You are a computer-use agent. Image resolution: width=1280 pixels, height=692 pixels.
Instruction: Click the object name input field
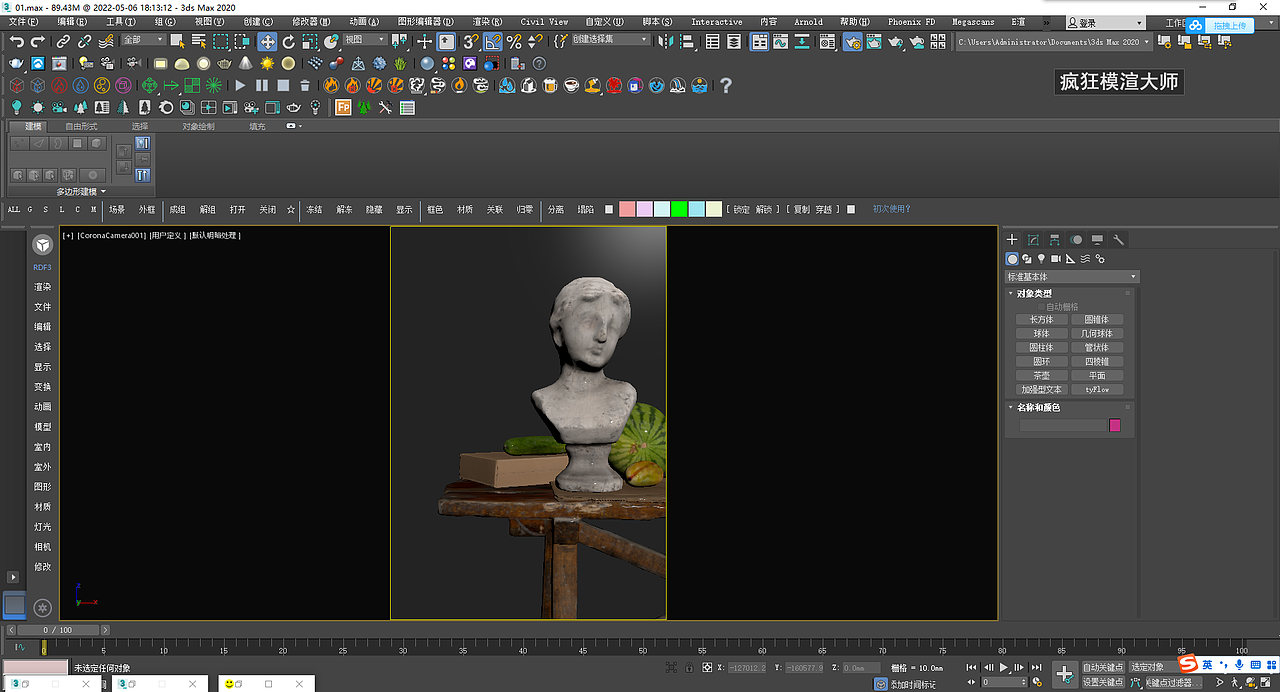(x=1062, y=426)
